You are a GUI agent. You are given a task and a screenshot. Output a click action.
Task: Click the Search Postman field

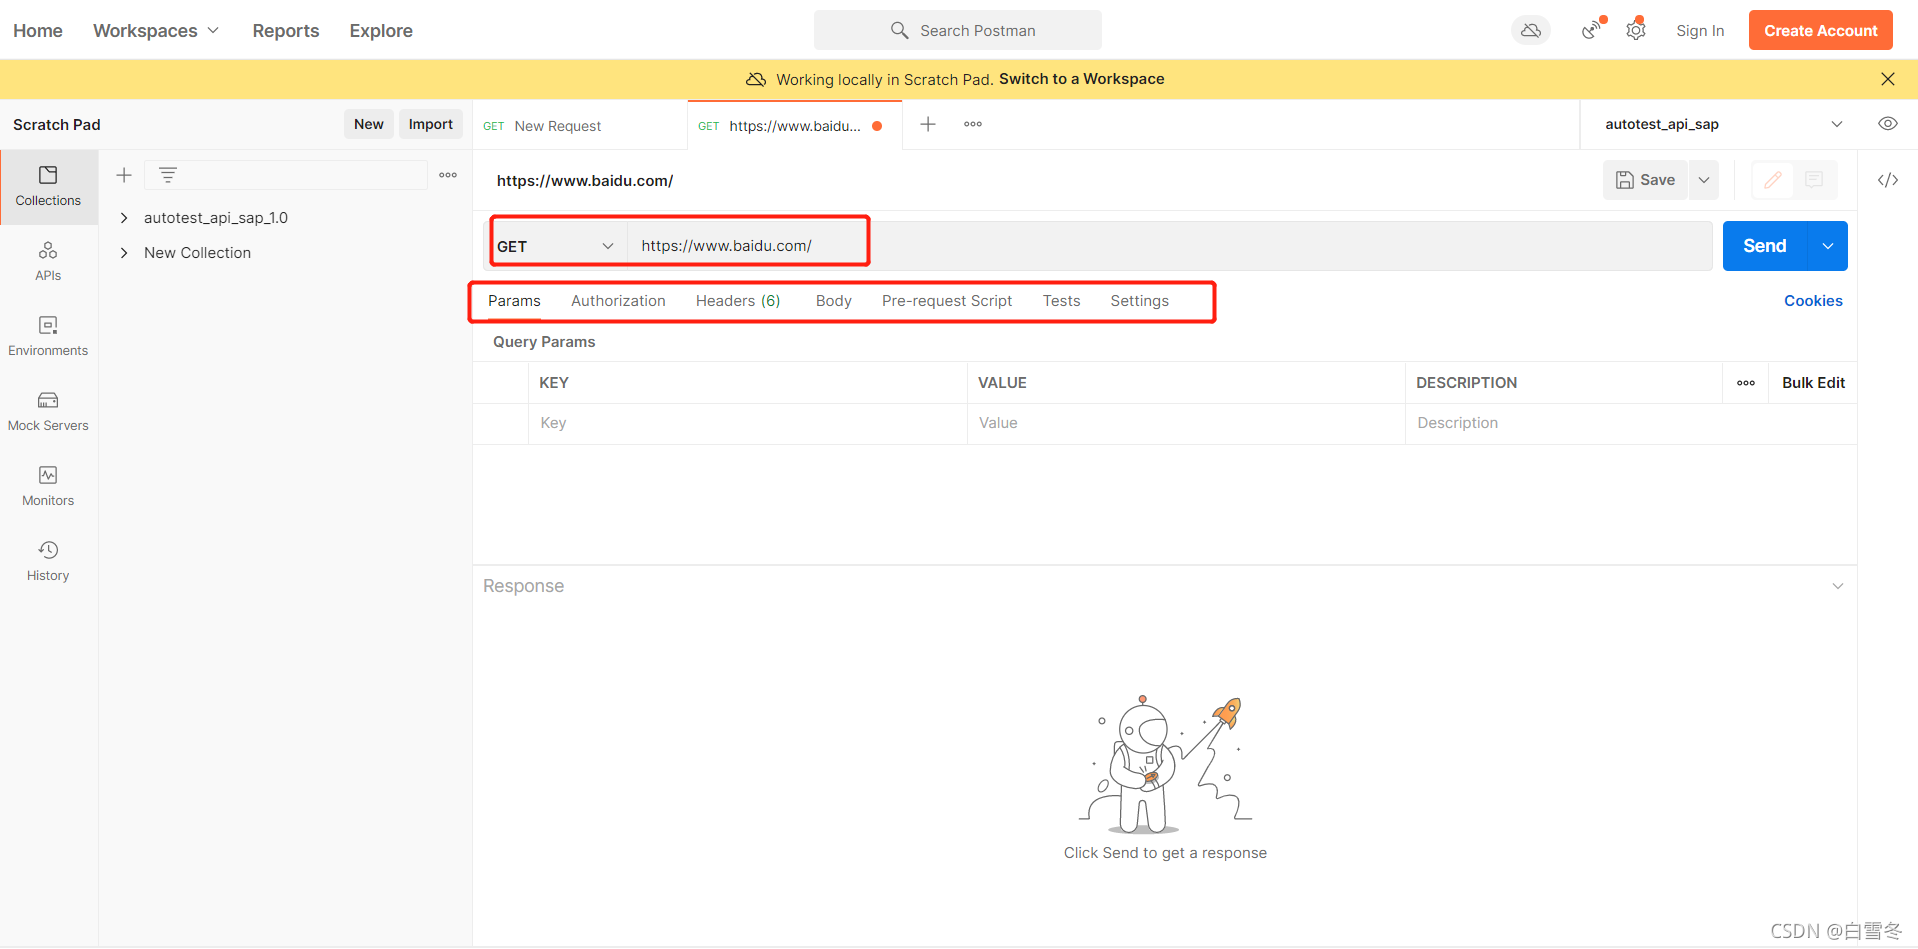tap(958, 30)
